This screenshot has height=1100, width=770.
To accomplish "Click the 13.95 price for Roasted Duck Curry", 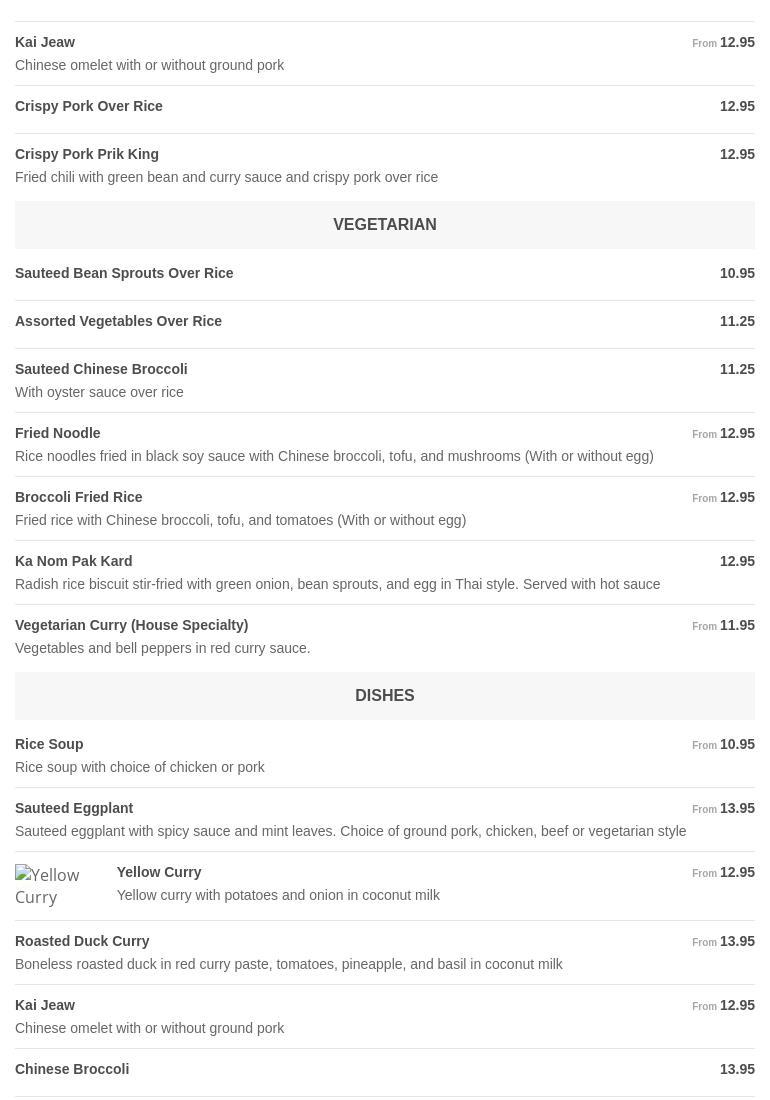I will [x=737, y=941].
